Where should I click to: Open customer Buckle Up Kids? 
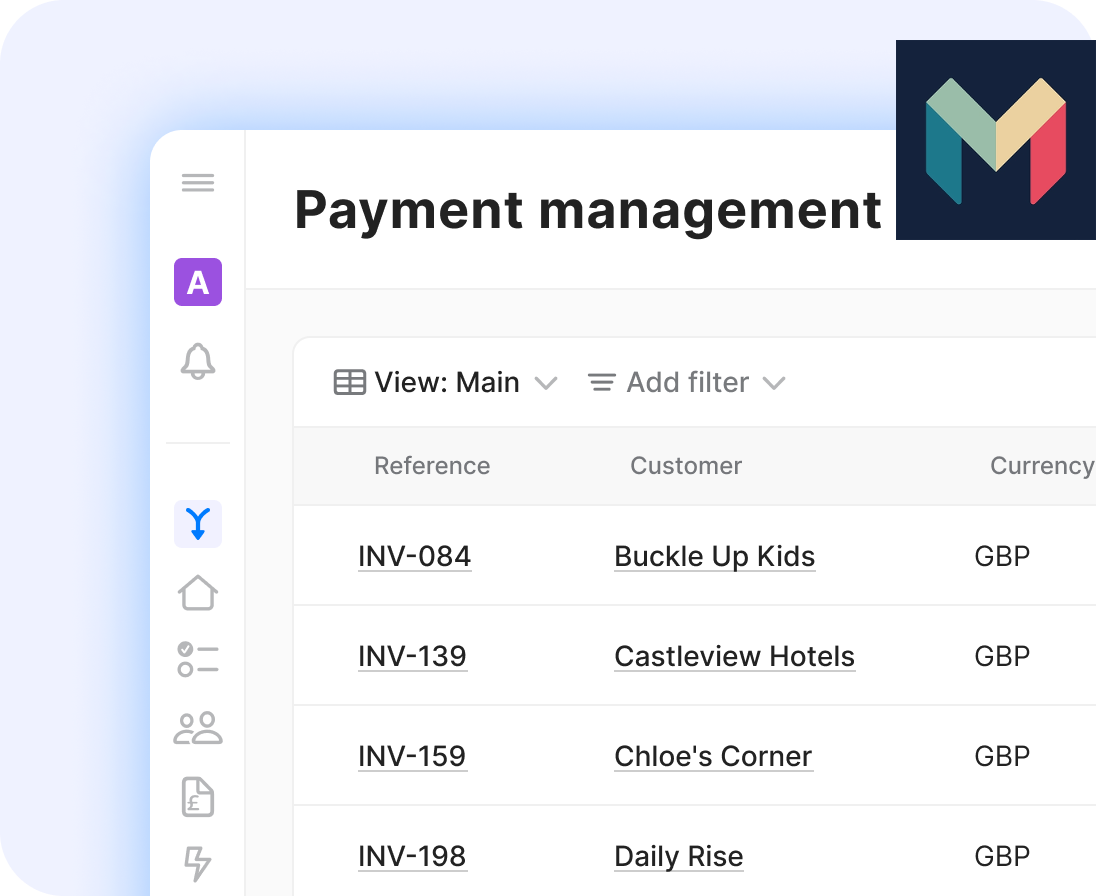pyautogui.click(x=714, y=556)
